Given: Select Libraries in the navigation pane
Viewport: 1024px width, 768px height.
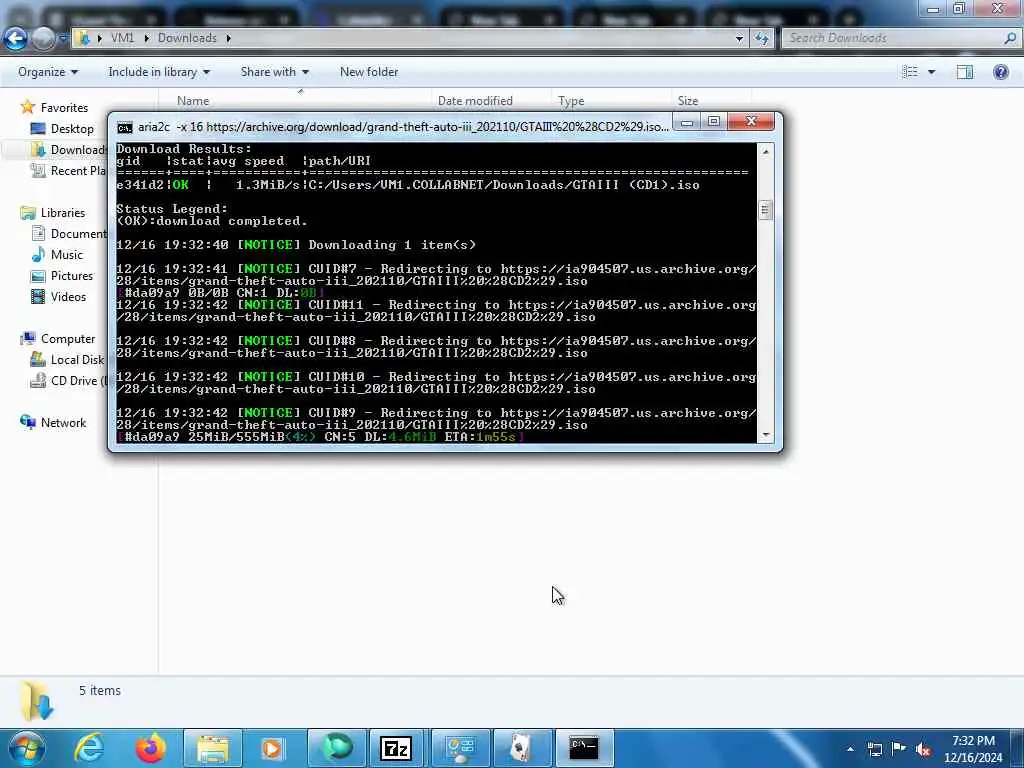Looking at the screenshot, I should click(53, 212).
